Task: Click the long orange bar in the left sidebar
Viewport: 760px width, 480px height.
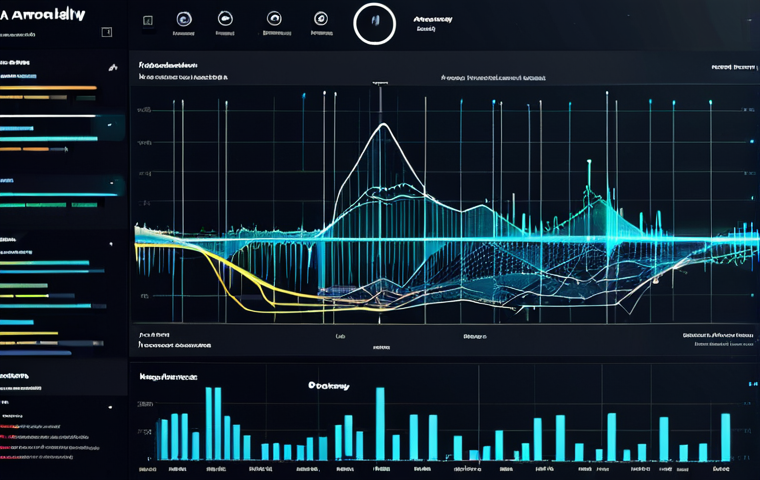Action: (48, 88)
